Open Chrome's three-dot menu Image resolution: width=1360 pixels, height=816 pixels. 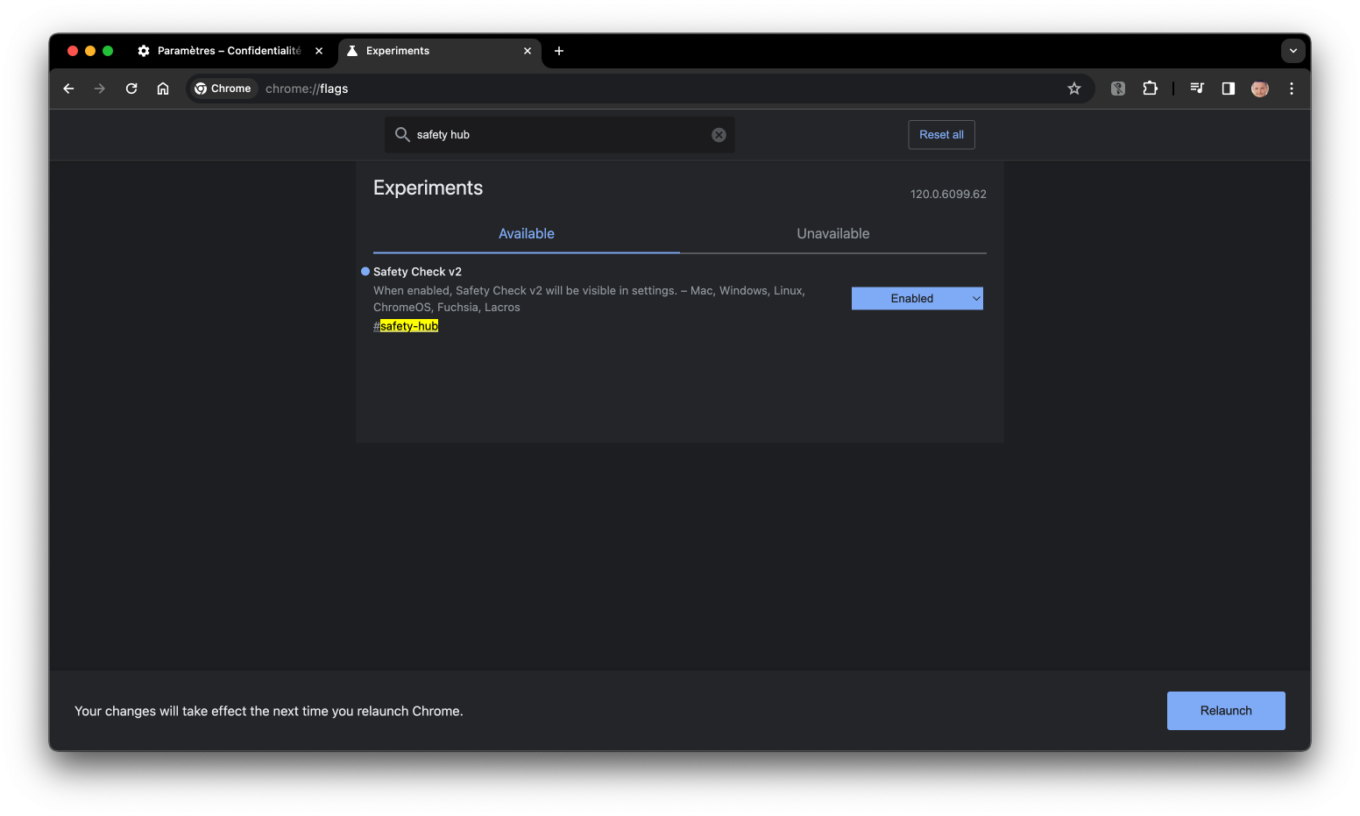coord(1291,89)
